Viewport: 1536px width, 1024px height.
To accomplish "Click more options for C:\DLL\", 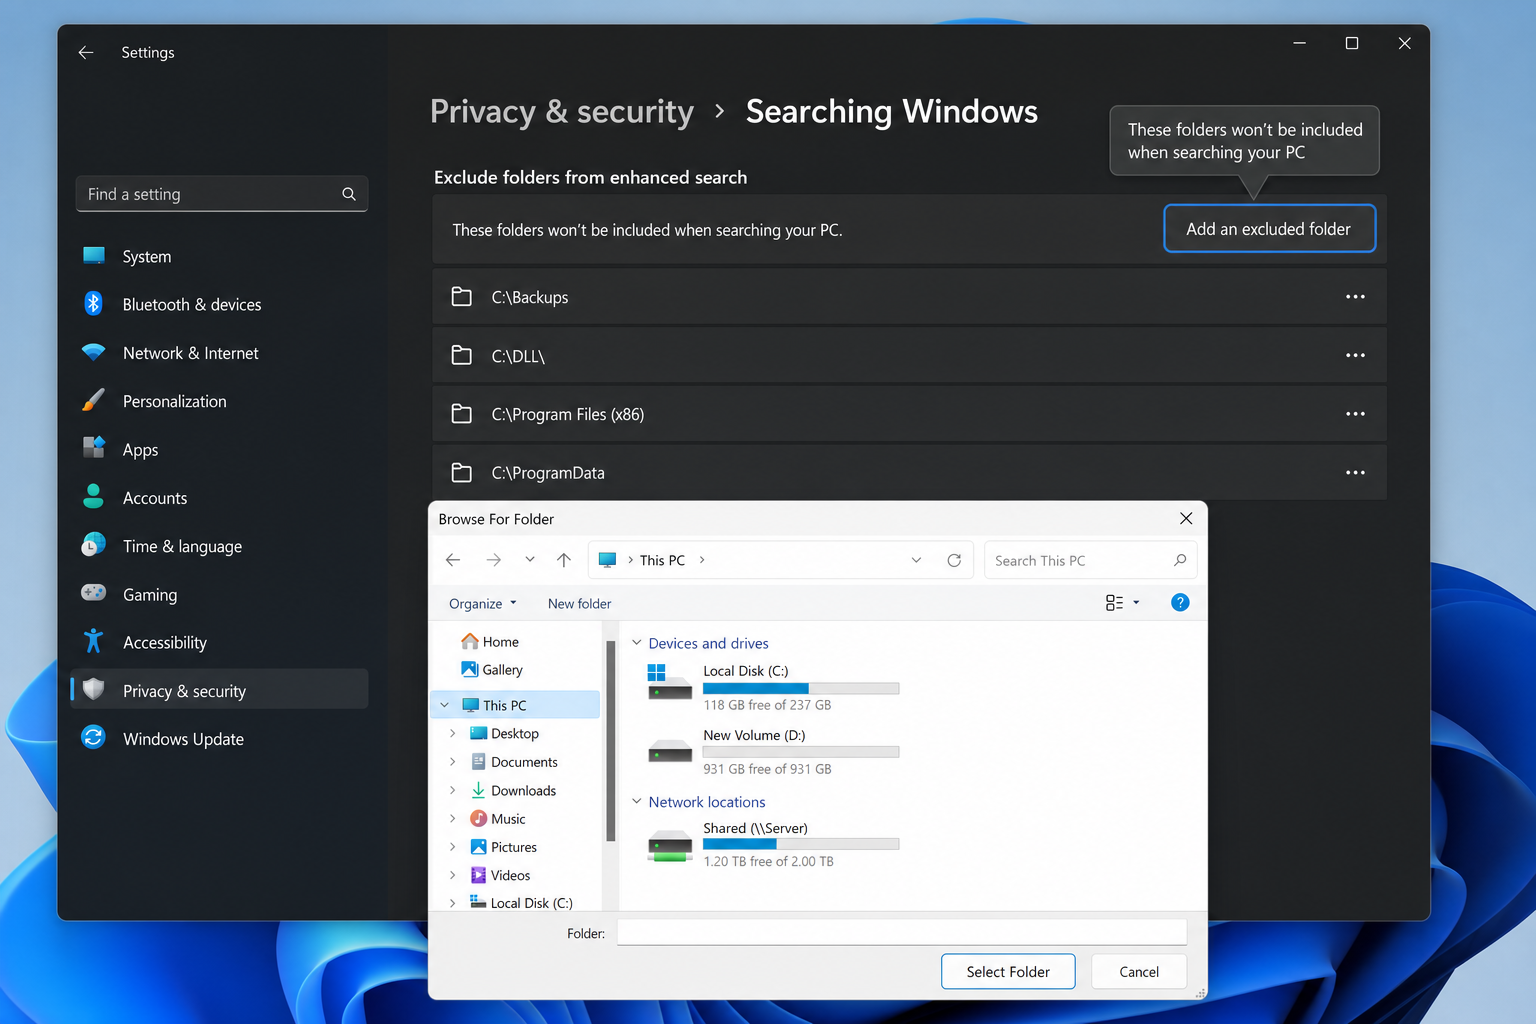I will coord(1355,355).
